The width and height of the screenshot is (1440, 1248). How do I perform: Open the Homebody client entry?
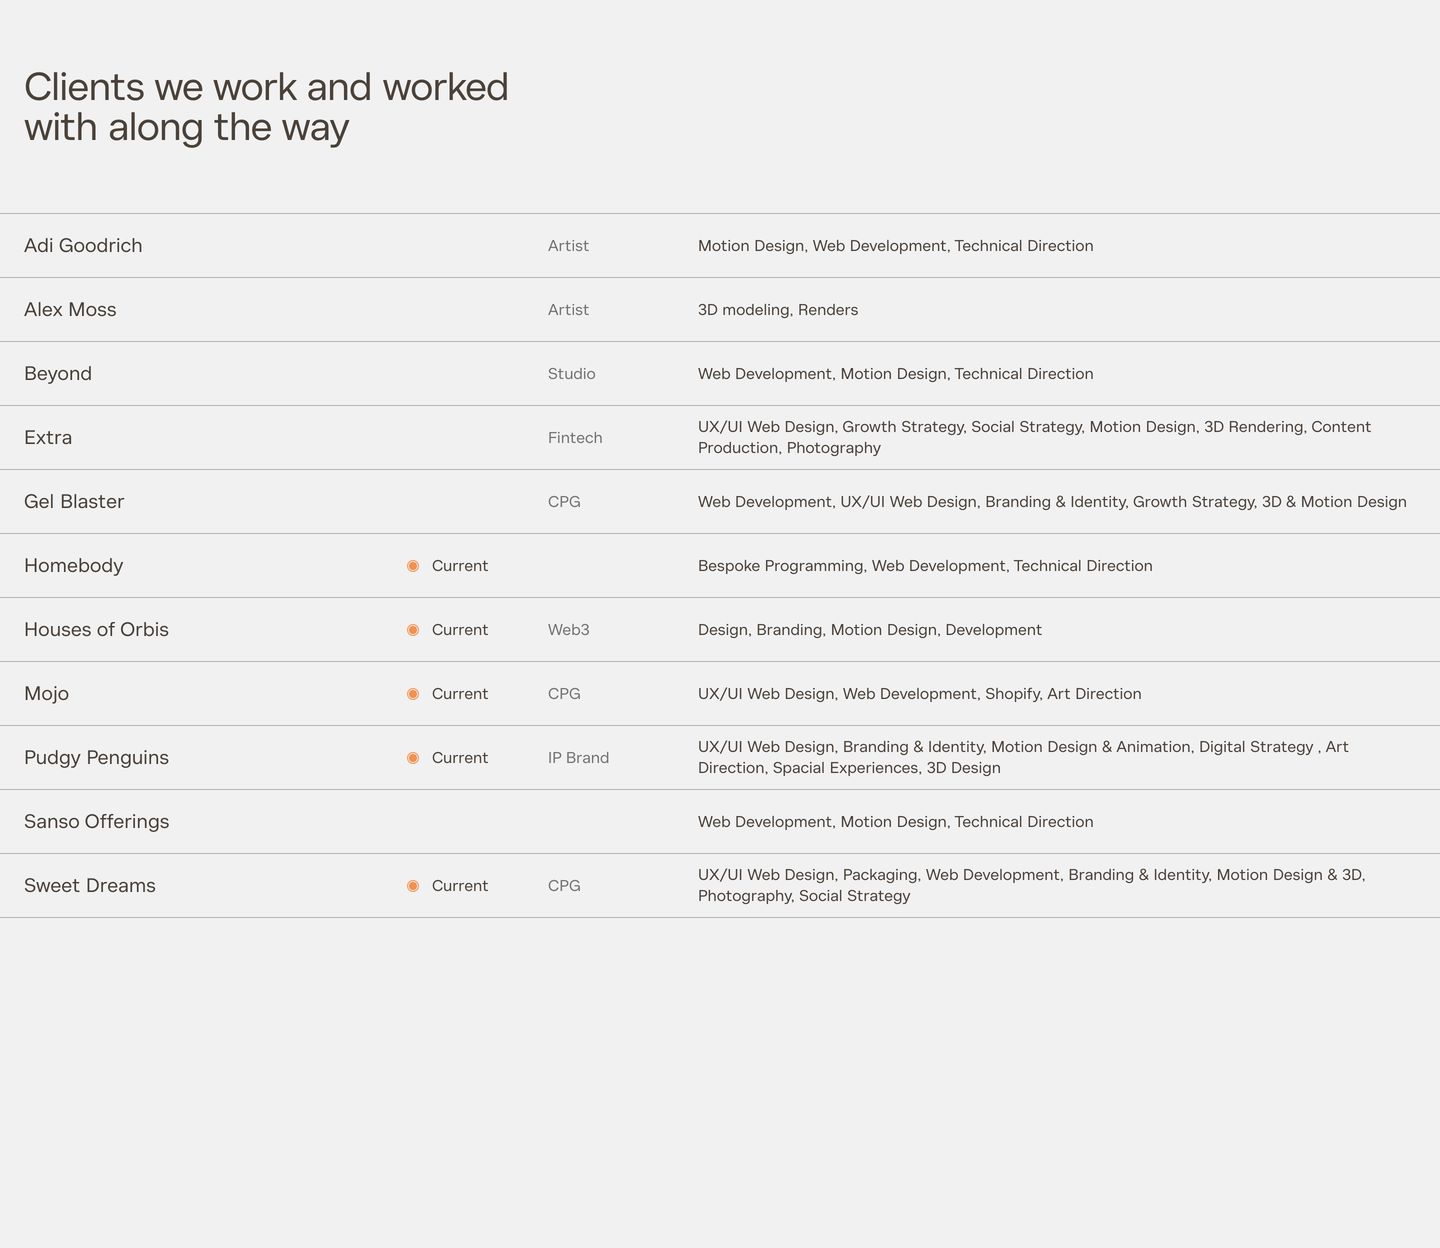tap(74, 566)
